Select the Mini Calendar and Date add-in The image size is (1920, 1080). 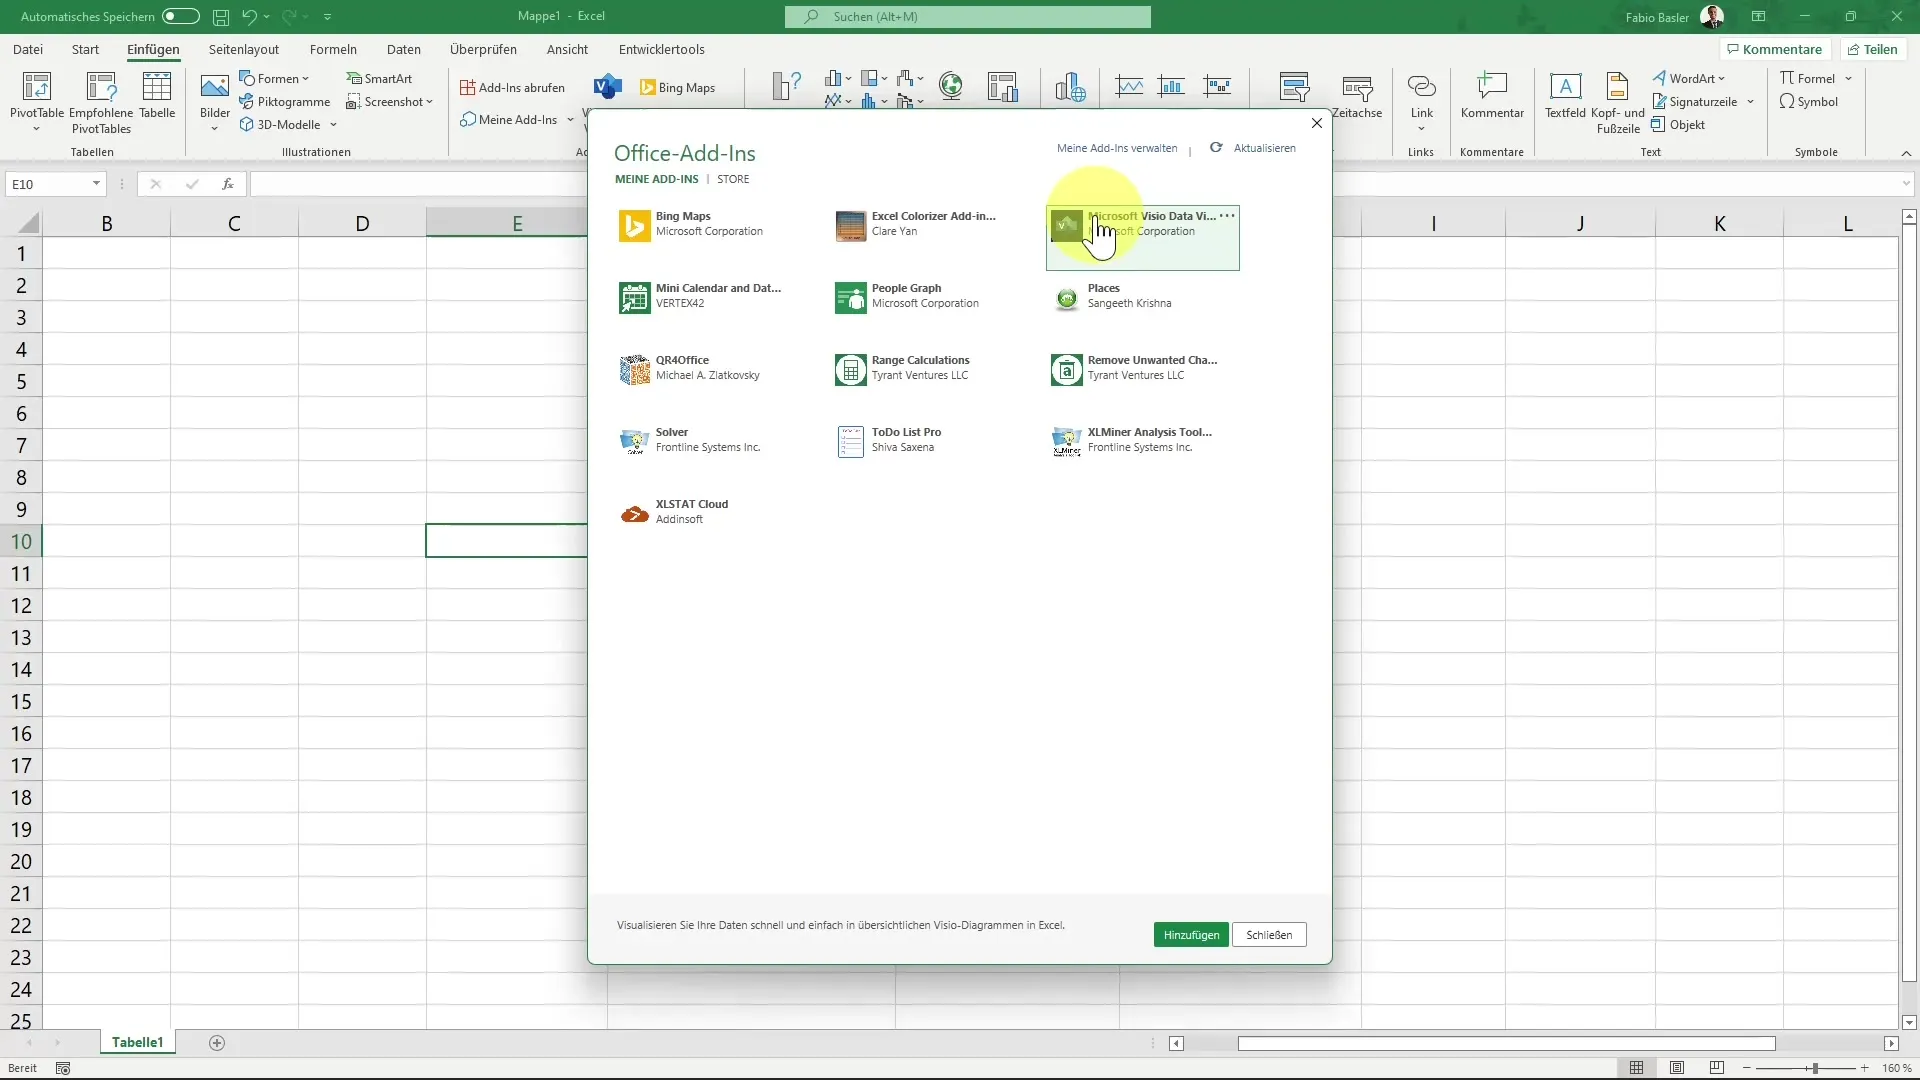click(700, 297)
